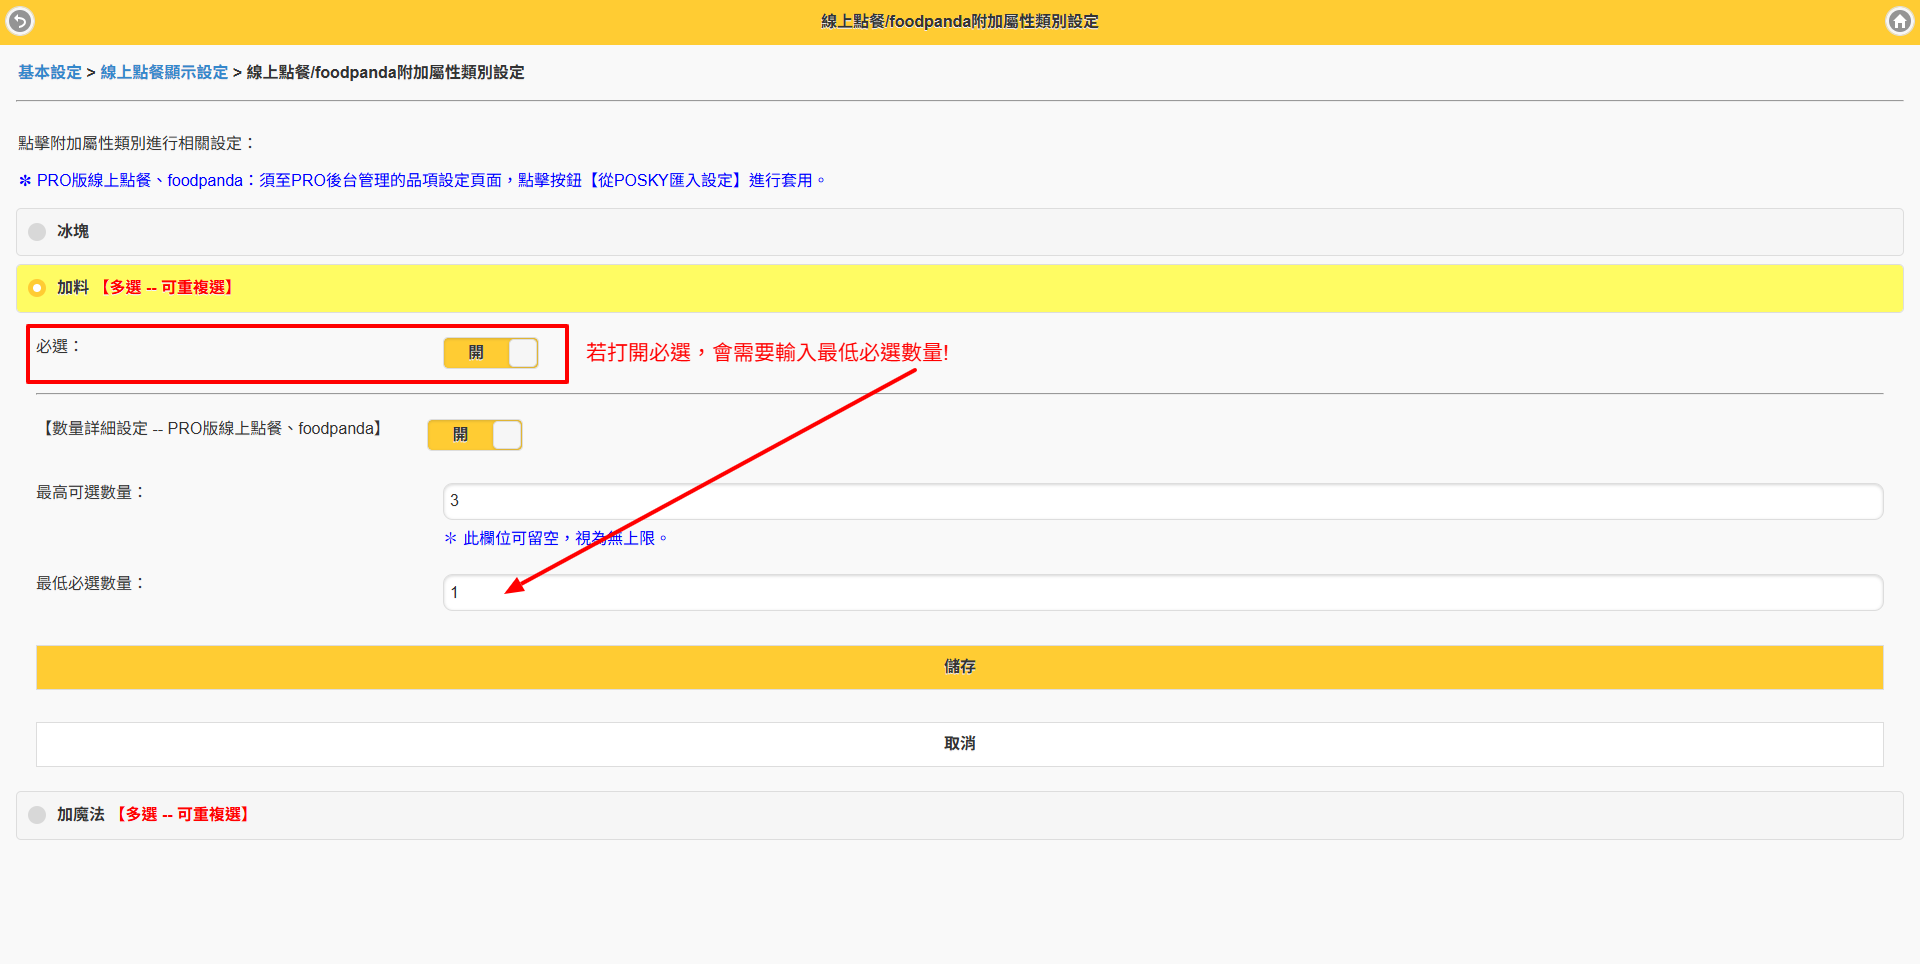Open the 基本設定 breadcrumb link

tap(50, 72)
